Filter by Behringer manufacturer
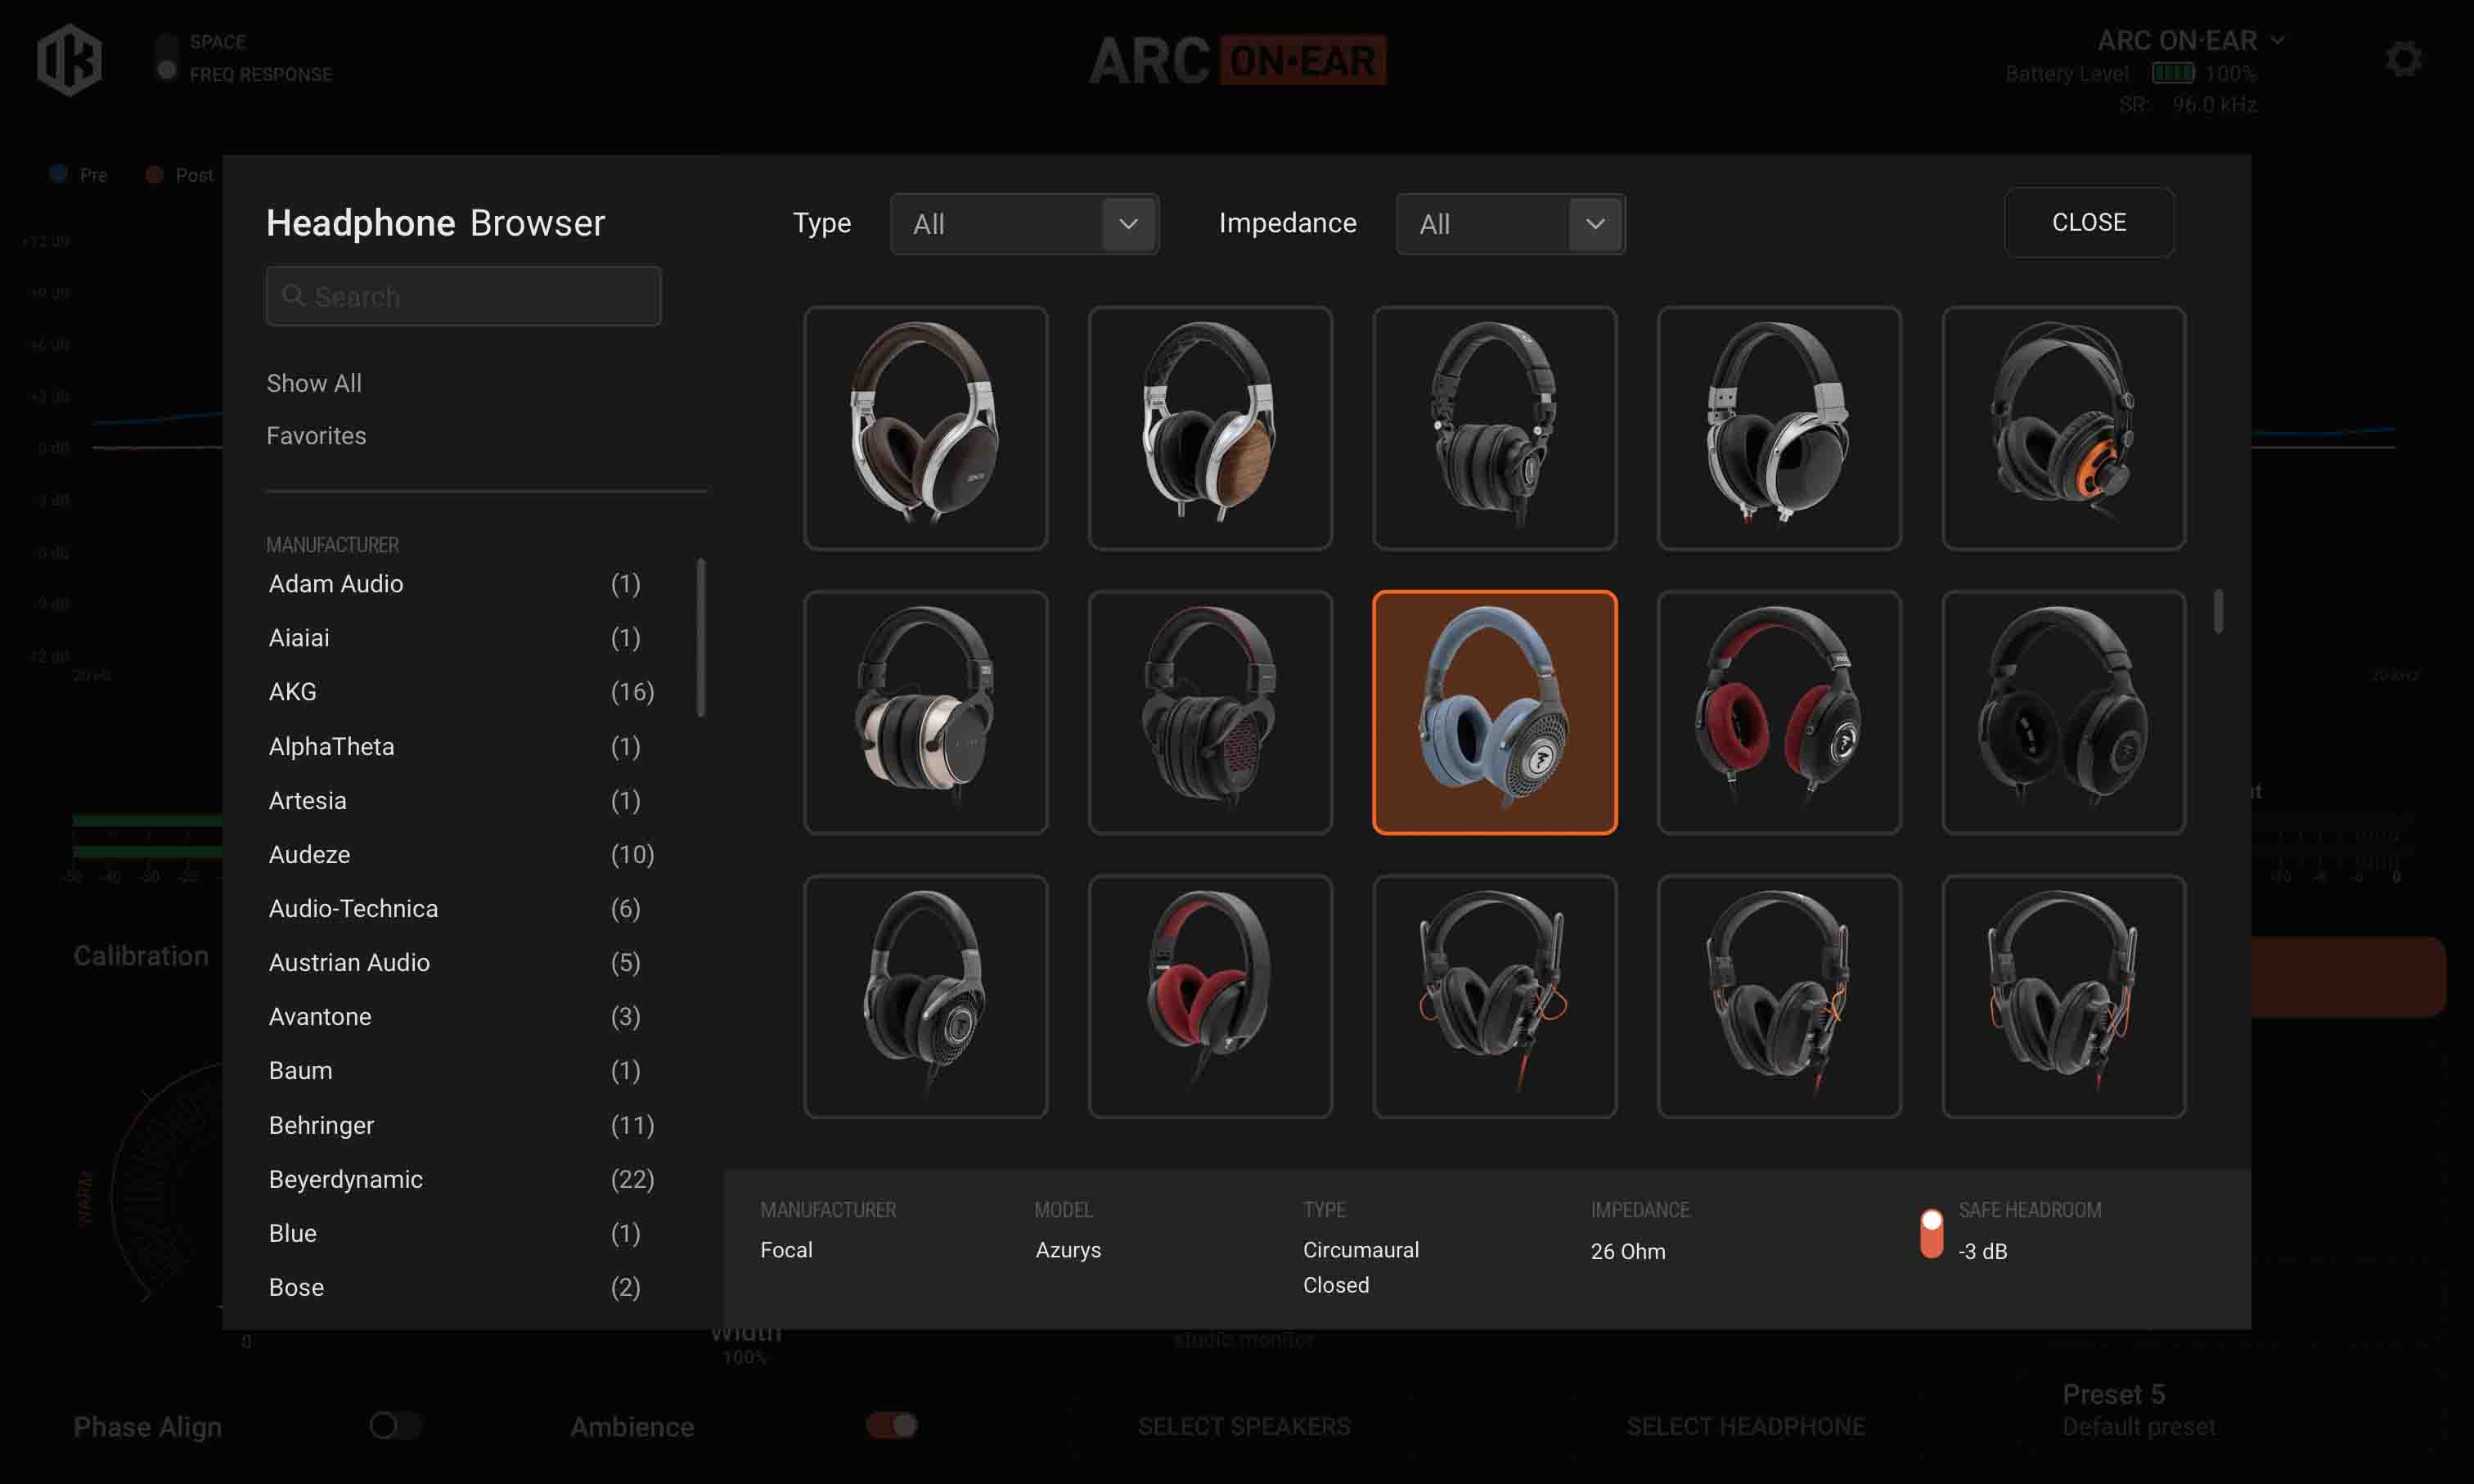This screenshot has height=1484, width=2474. (x=461, y=1125)
